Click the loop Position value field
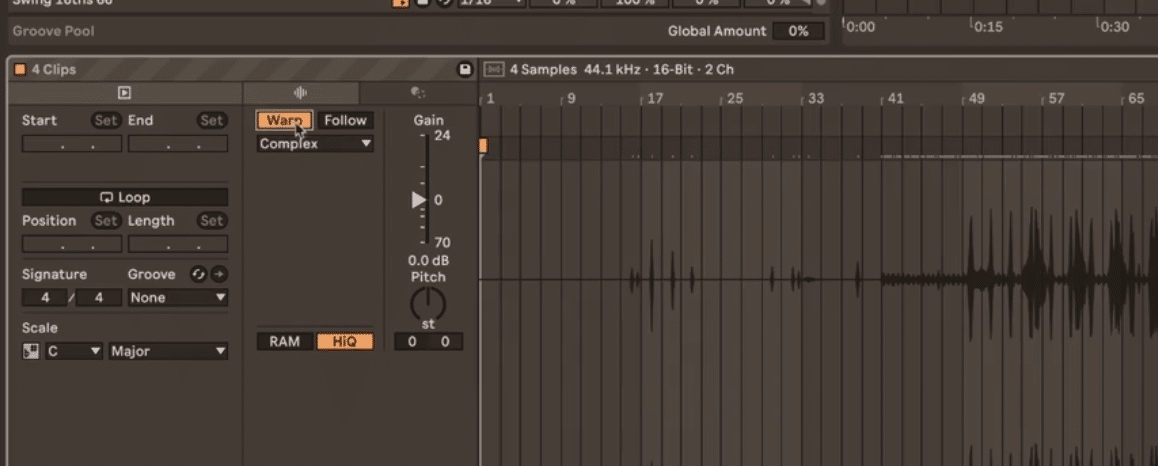The image size is (1158, 466). point(72,244)
